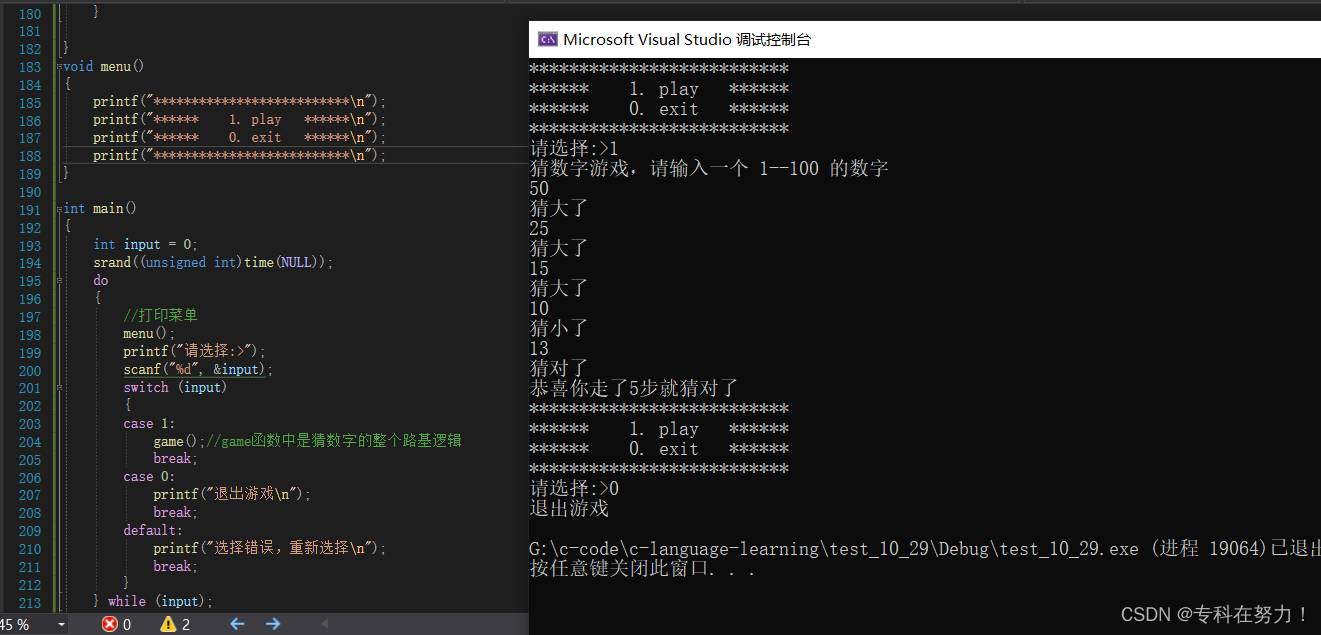Click the 'case 0:' label
This screenshot has height=635, width=1321.
[x=149, y=477]
